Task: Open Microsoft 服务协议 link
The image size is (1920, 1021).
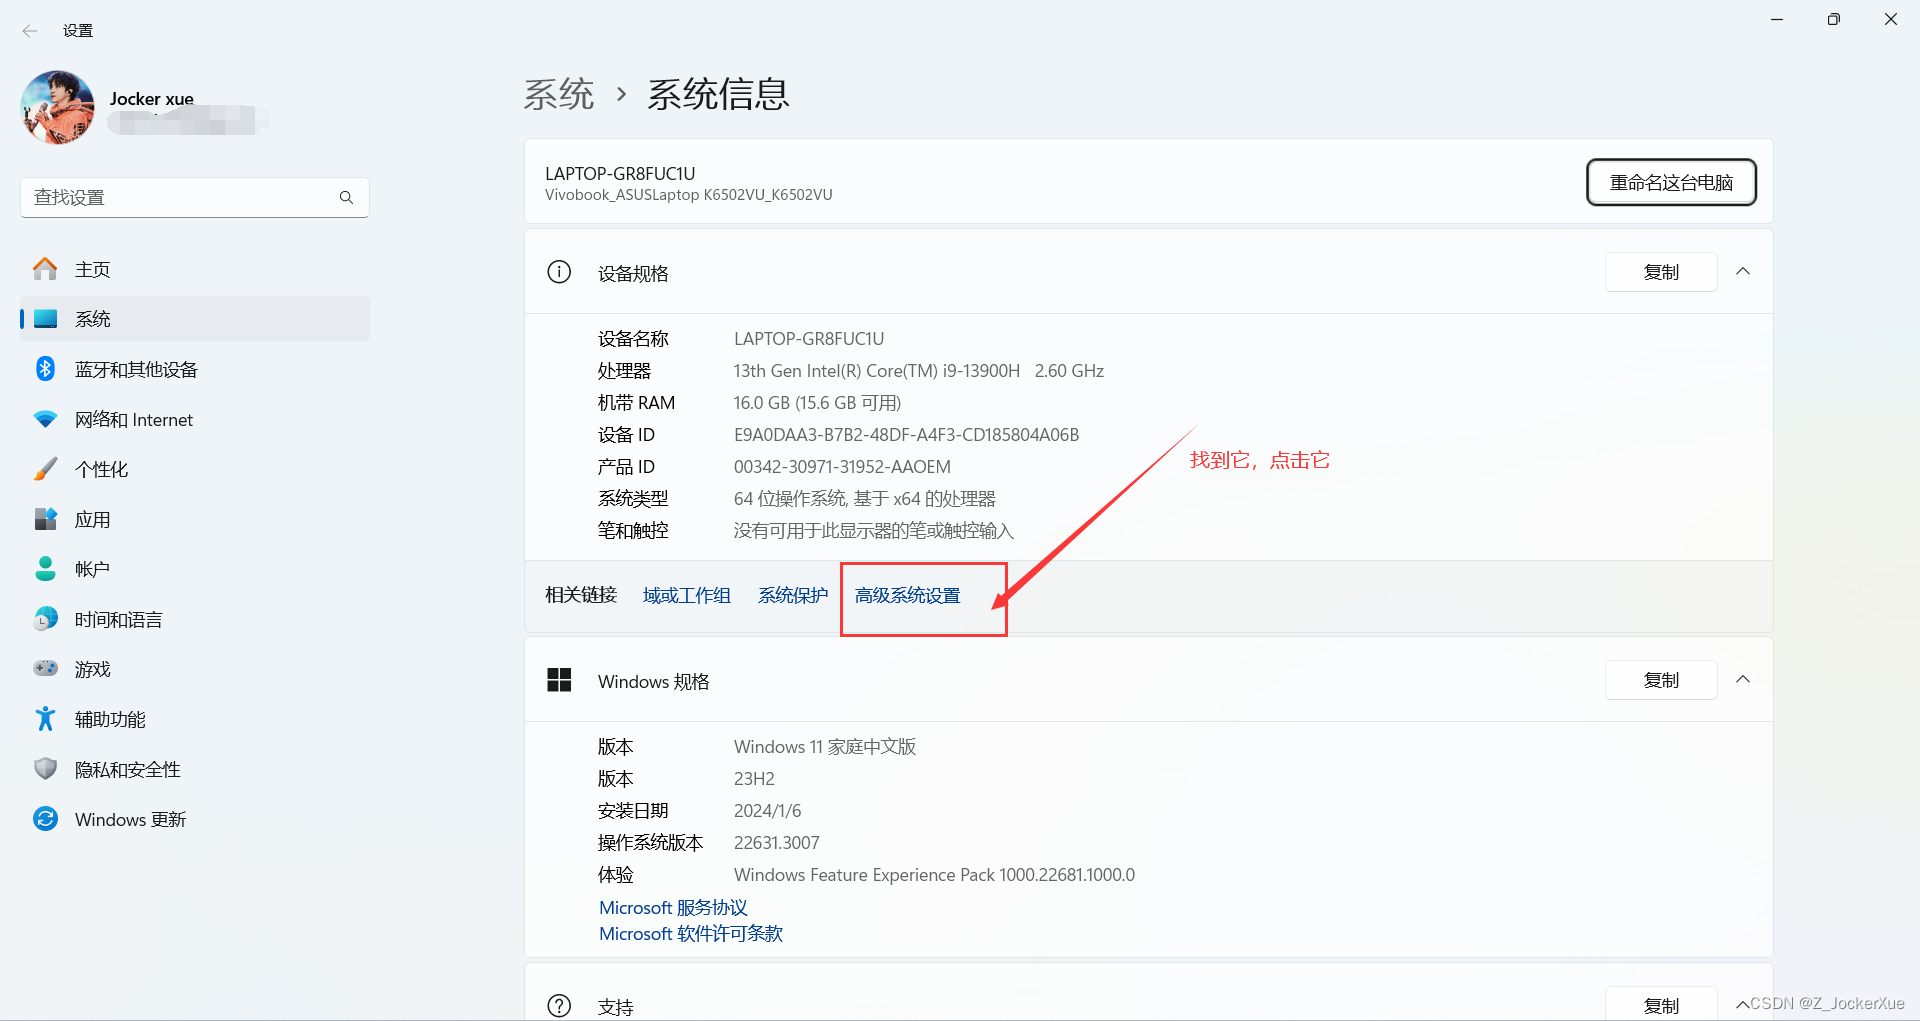Action: (673, 908)
